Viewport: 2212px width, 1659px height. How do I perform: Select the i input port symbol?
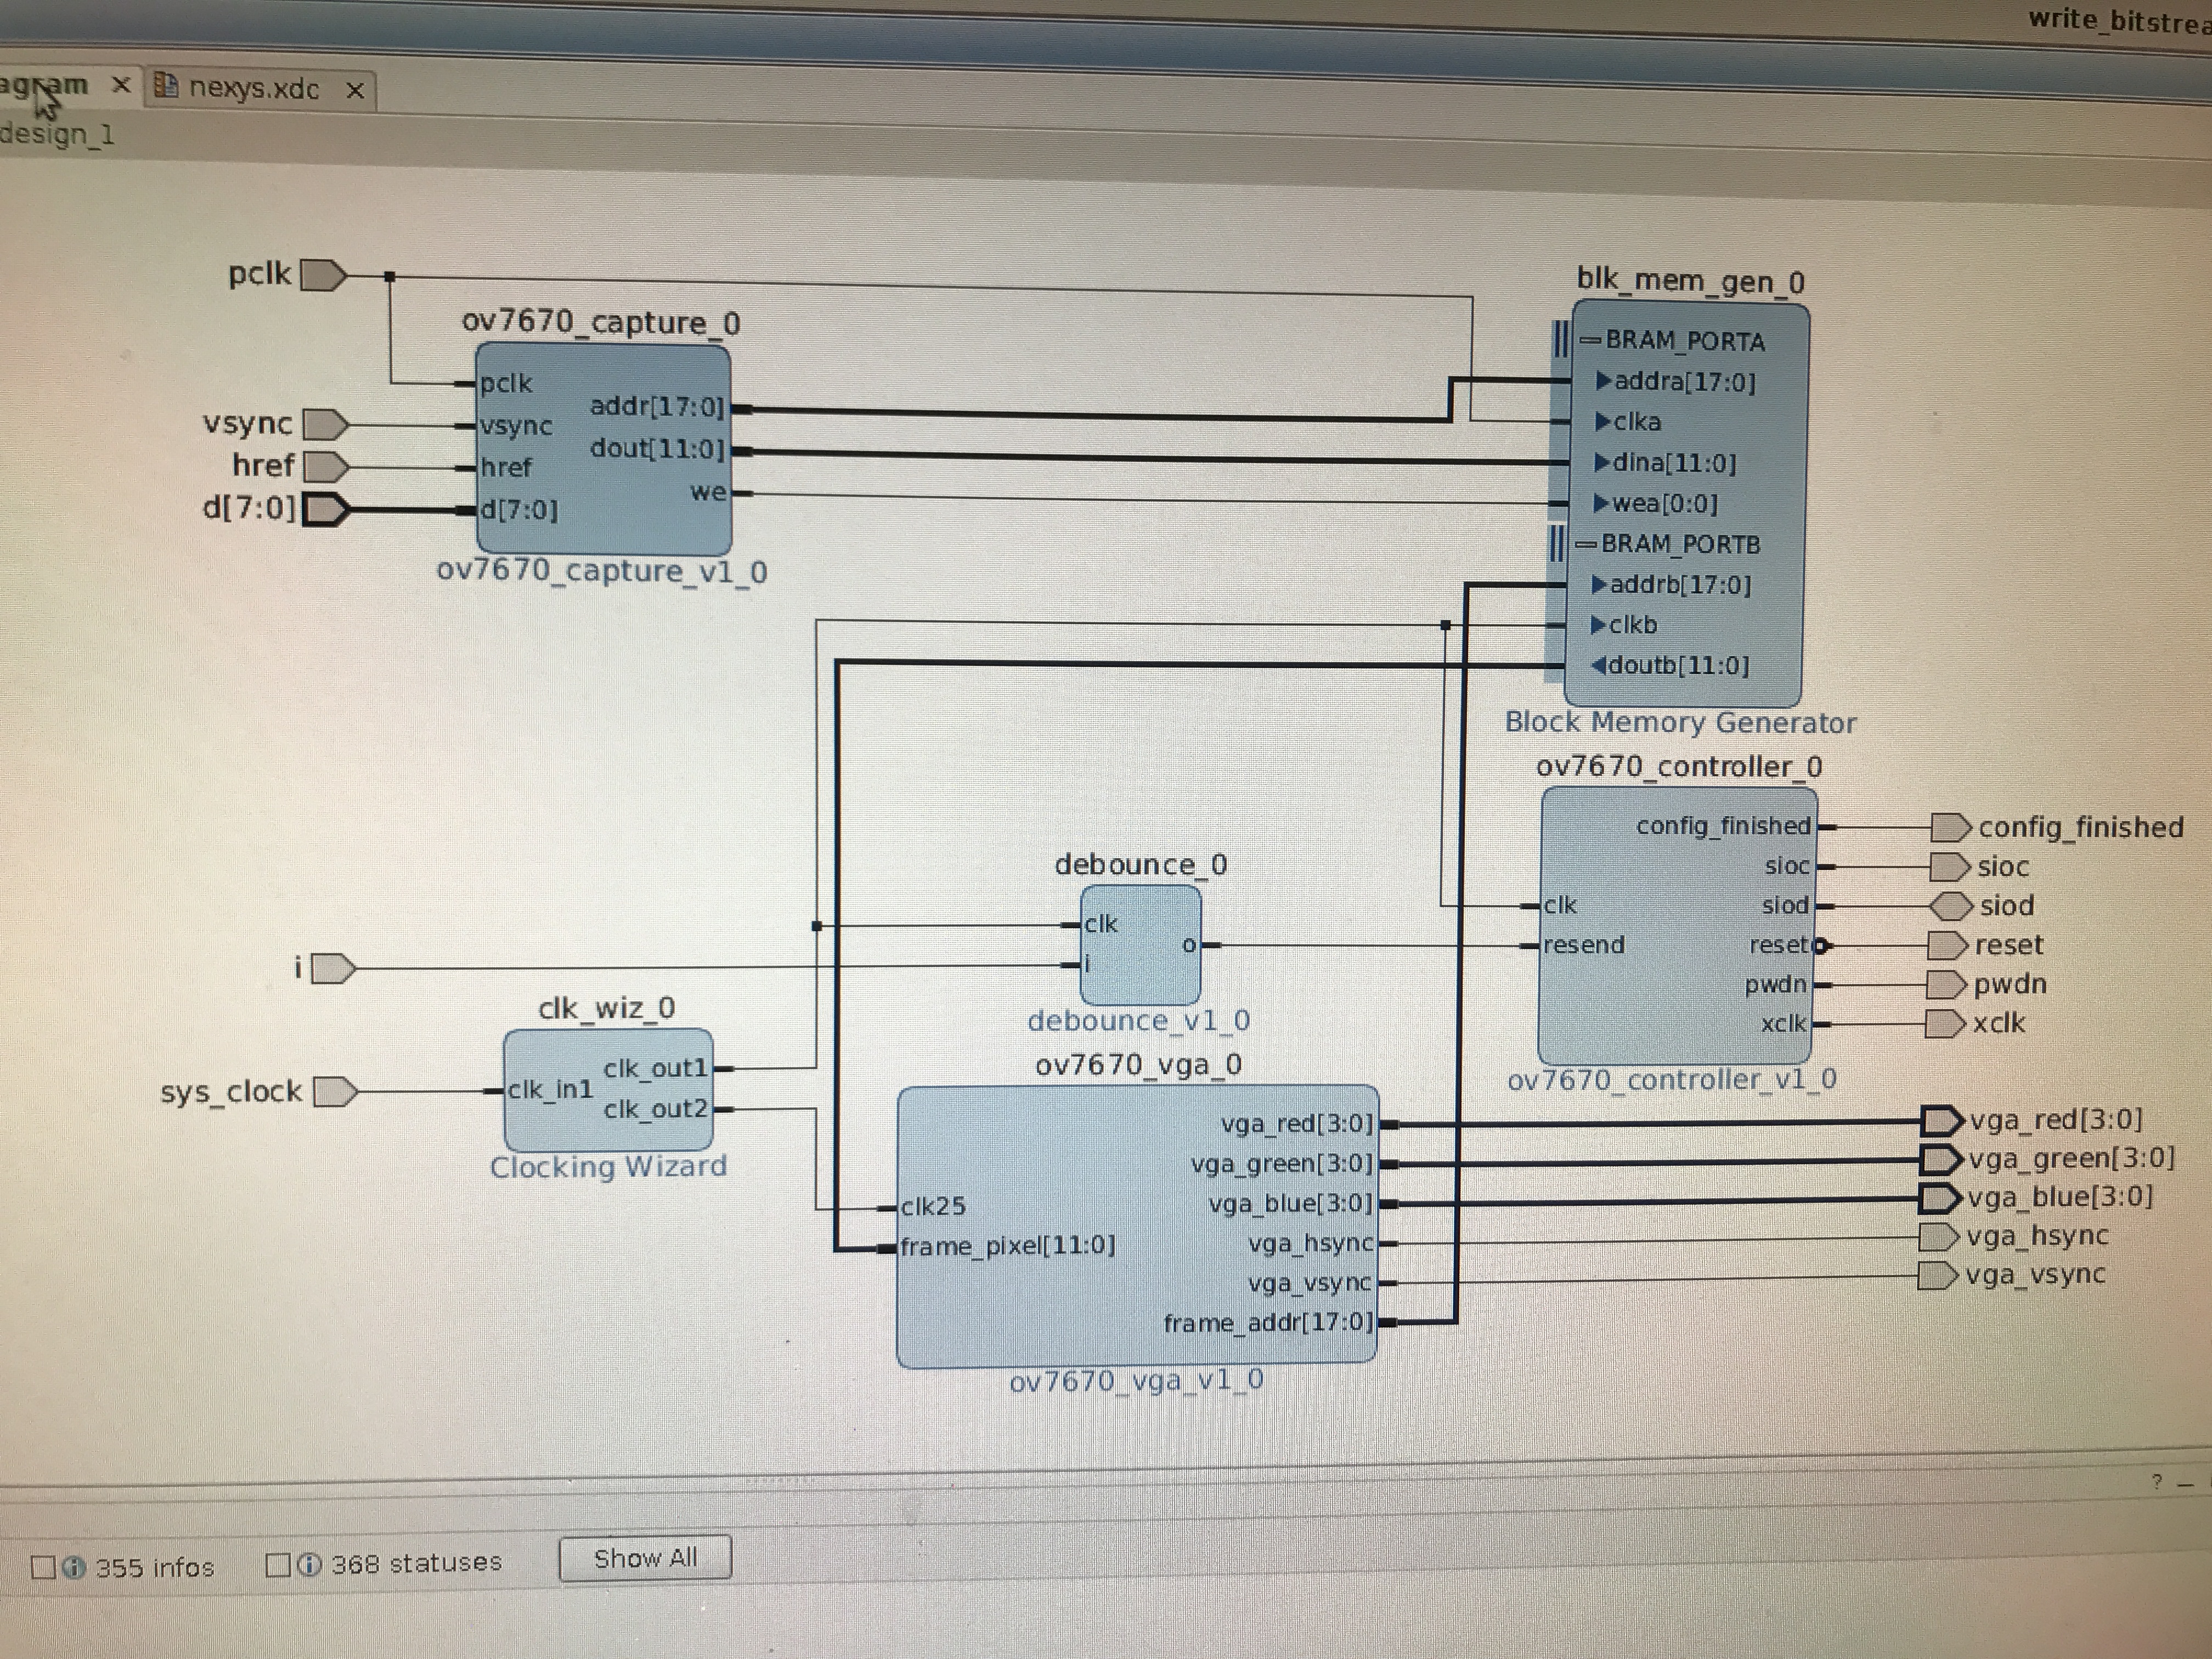(x=333, y=969)
